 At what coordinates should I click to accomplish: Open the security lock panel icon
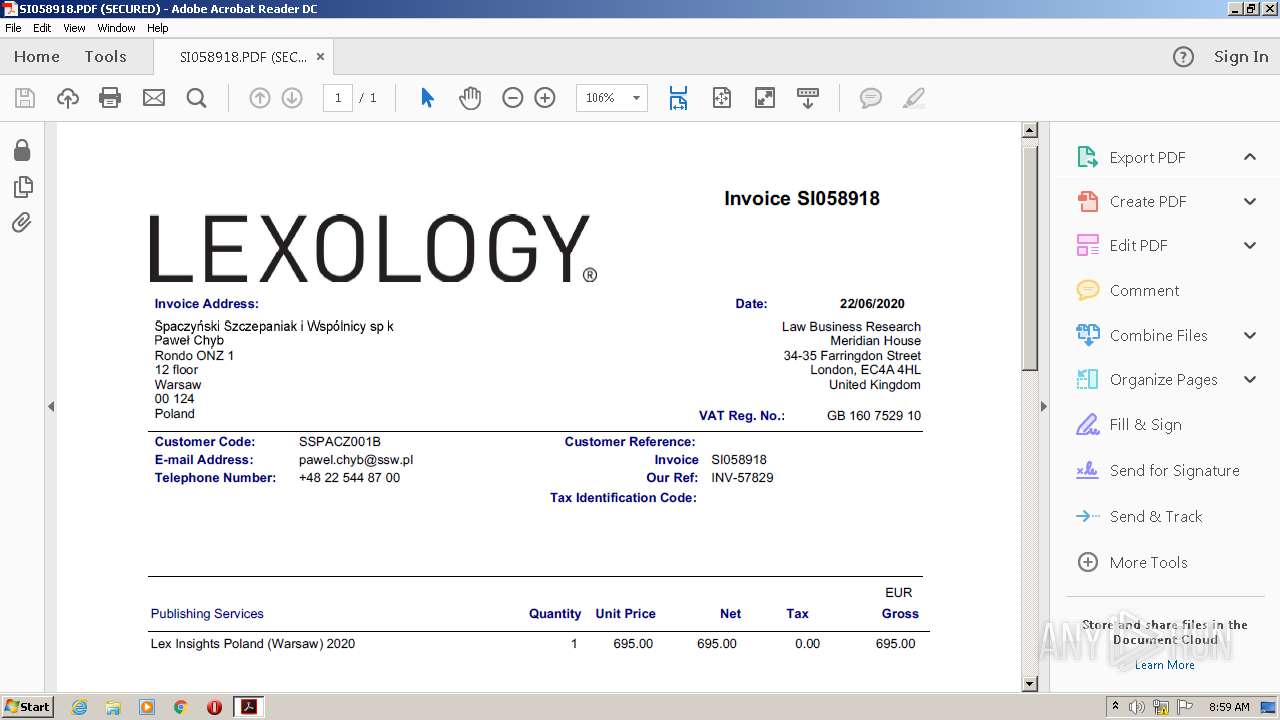point(22,150)
